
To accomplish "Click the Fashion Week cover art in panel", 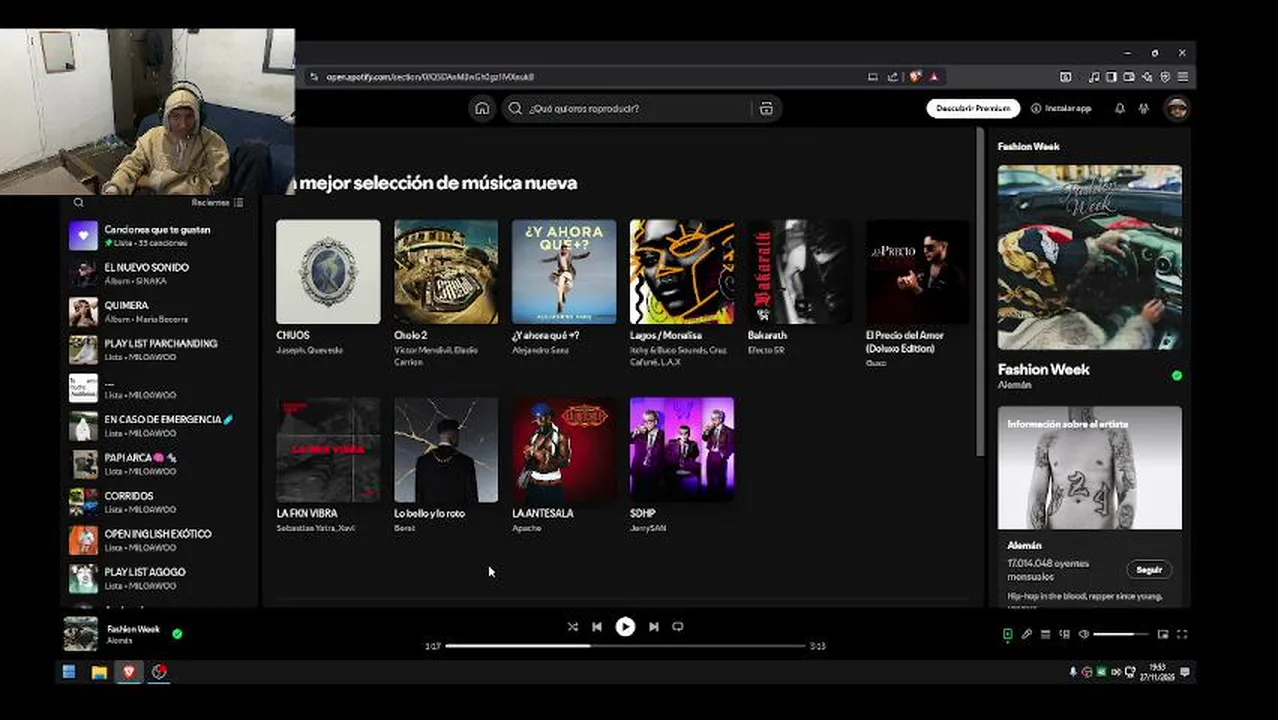I will click(1090, 257).
